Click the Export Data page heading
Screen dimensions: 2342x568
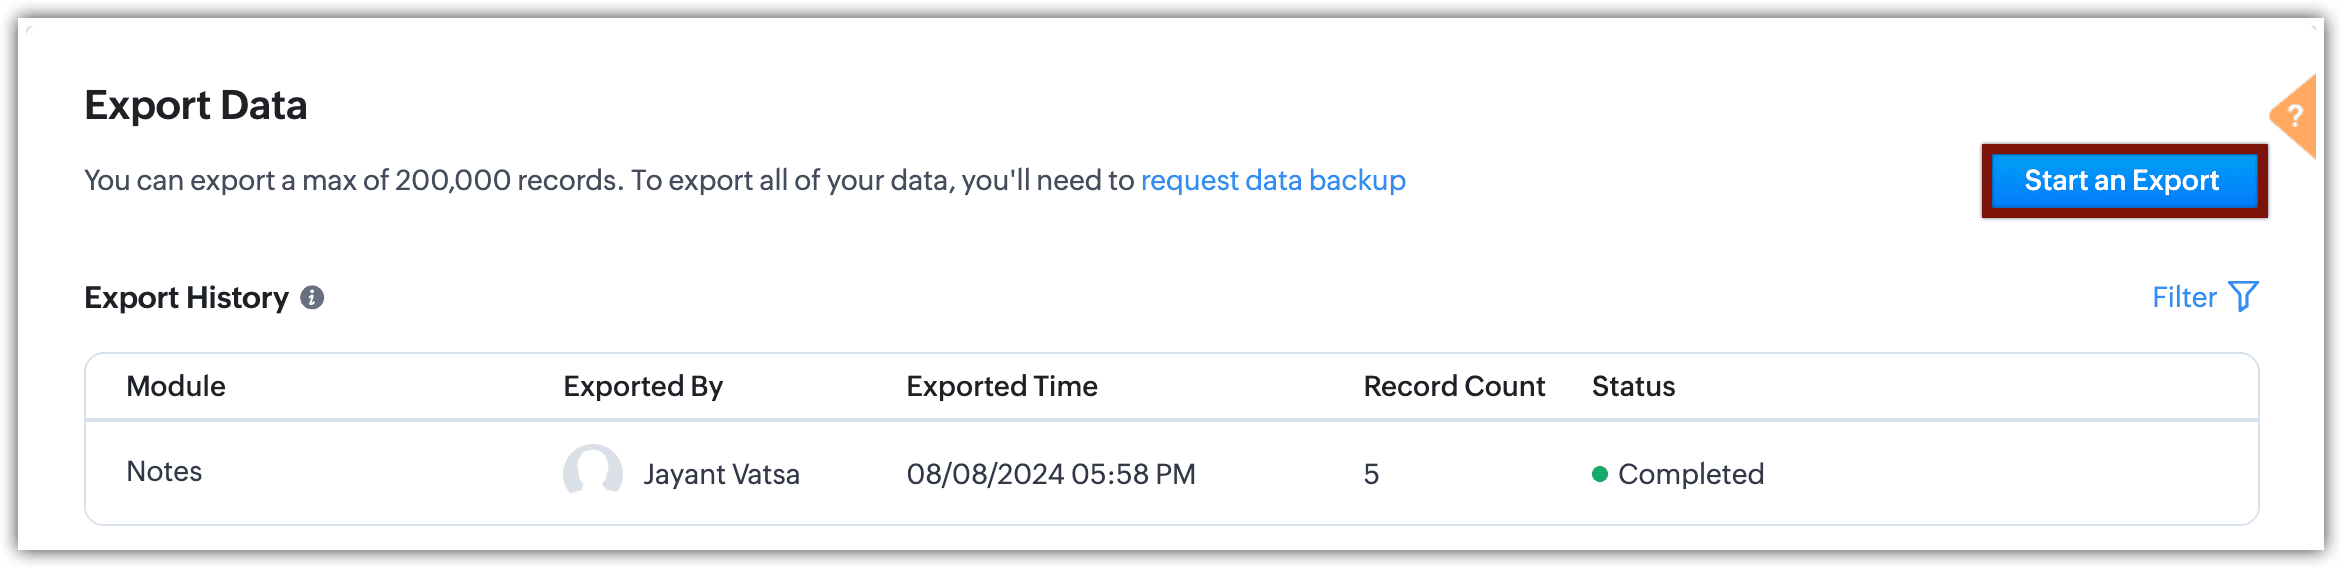tap(196, 105)
